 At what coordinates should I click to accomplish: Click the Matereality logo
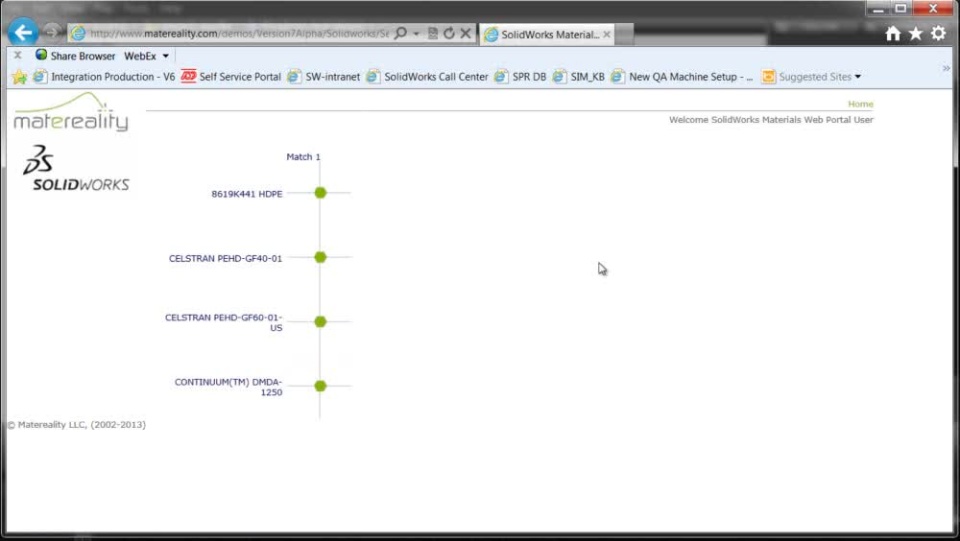(x=71, y=112)
